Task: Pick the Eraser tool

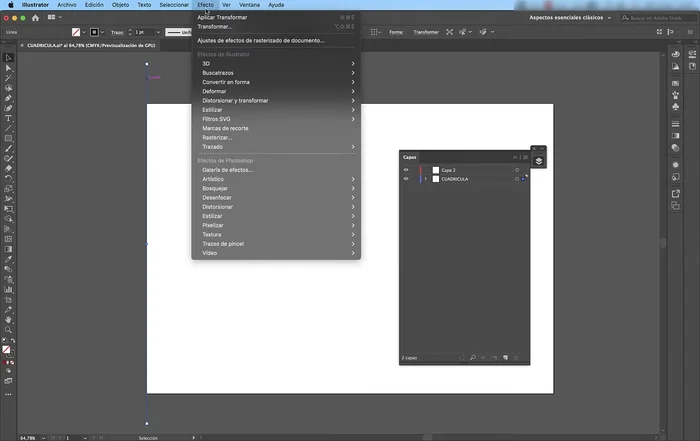Action: click(8, 169)
